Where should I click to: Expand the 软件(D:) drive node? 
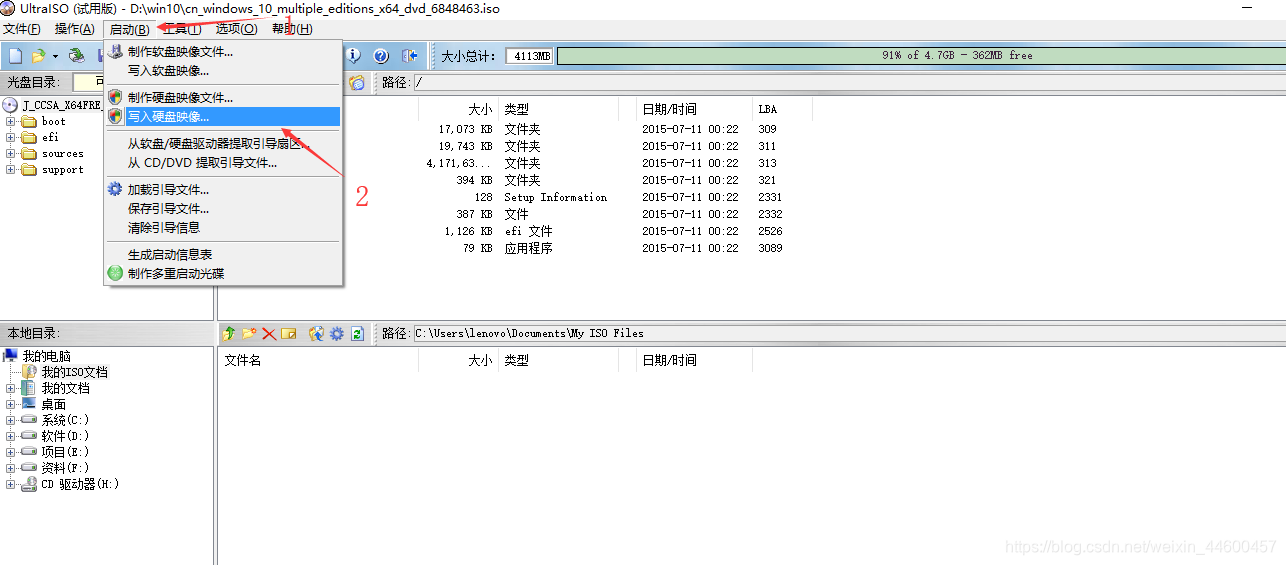[x=11, y=436]
